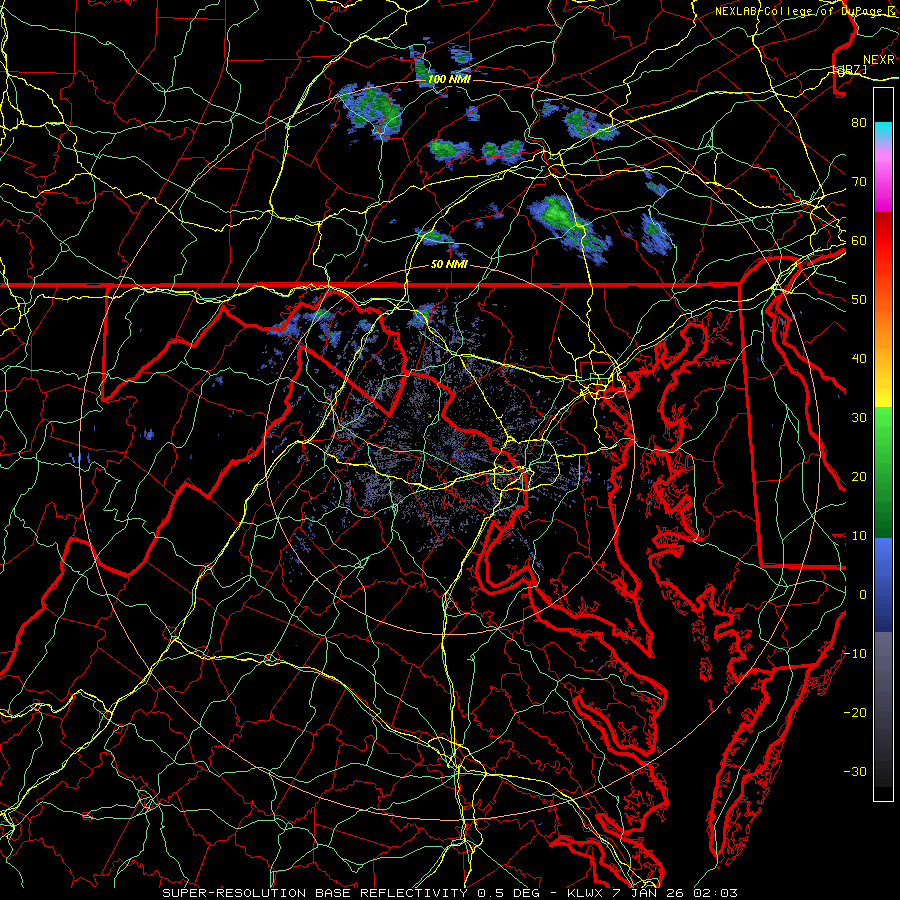This screenshot has height=900, width=900.
Task: Click the 7 JAN 26 date in caption
Action: tap(648, 893)
